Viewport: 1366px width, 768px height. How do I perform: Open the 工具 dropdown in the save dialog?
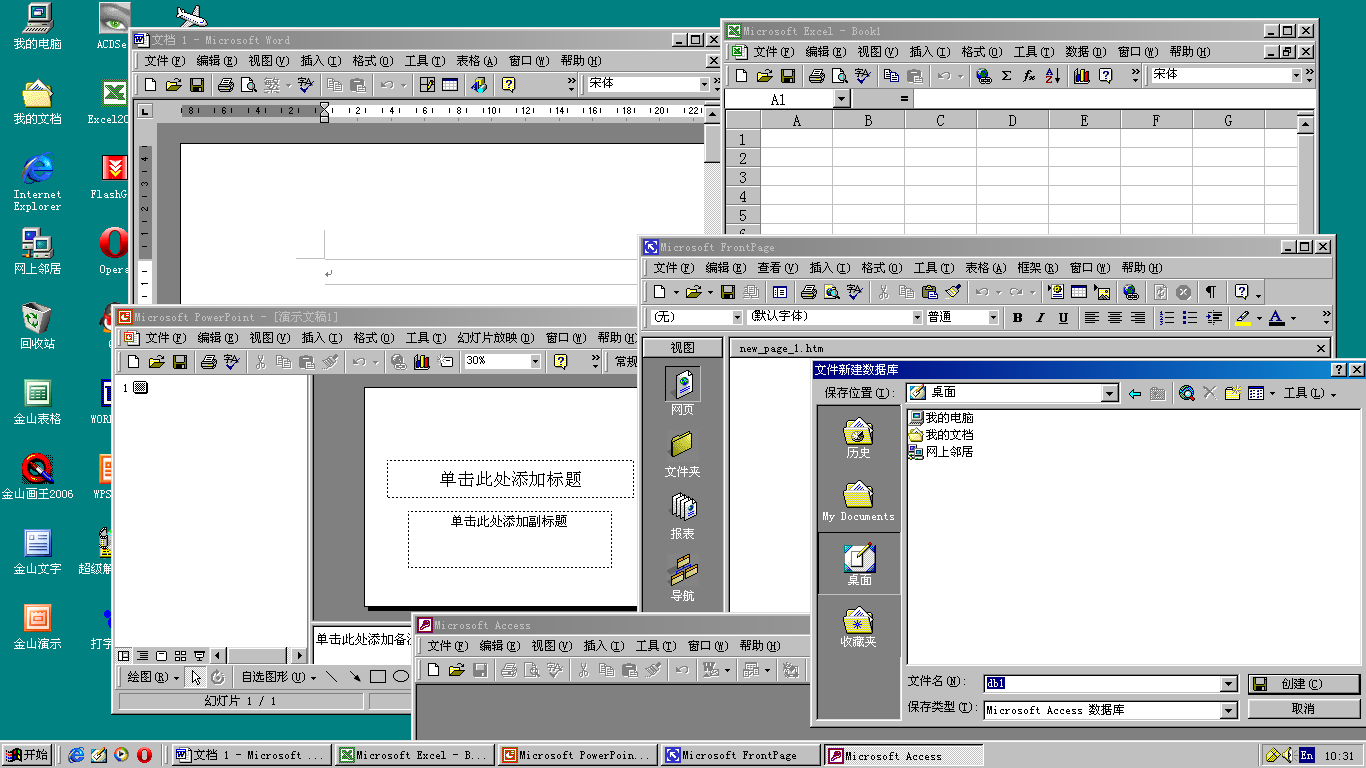coord(1310,393)
